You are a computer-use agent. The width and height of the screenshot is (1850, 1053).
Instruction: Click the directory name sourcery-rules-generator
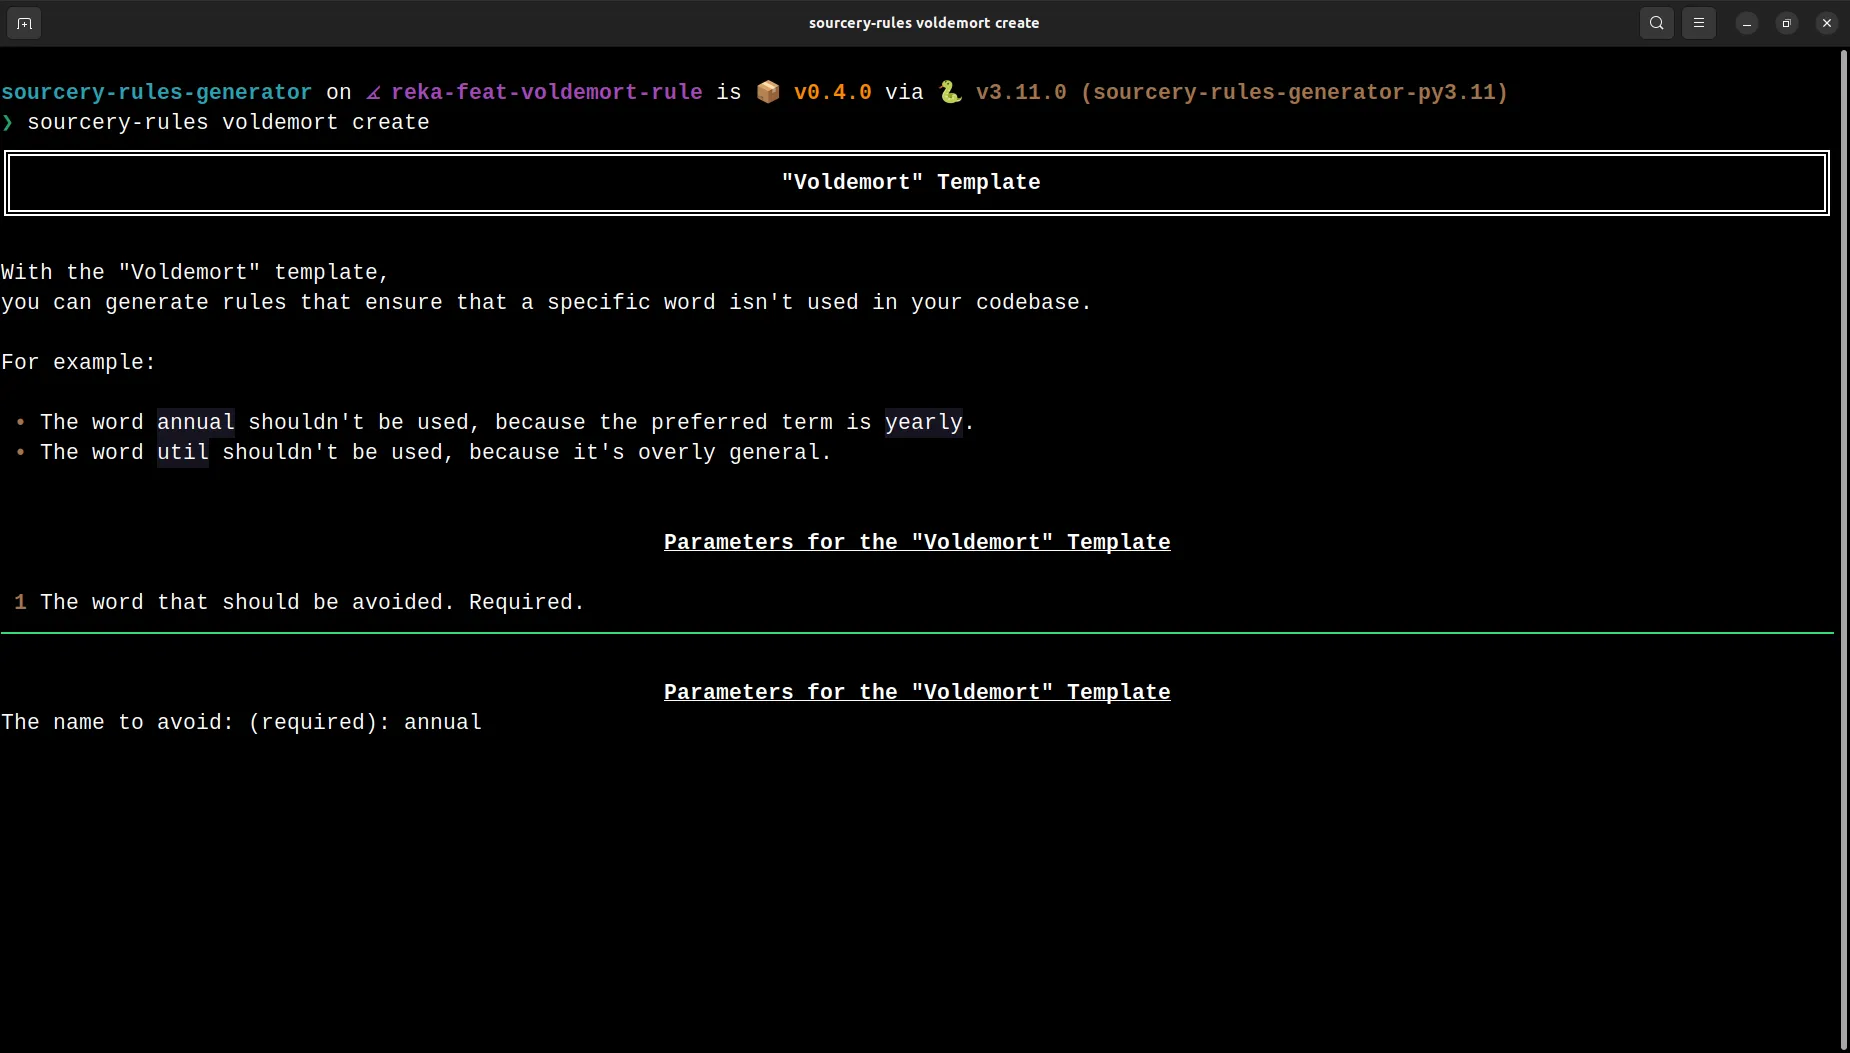tap(155, 92)
